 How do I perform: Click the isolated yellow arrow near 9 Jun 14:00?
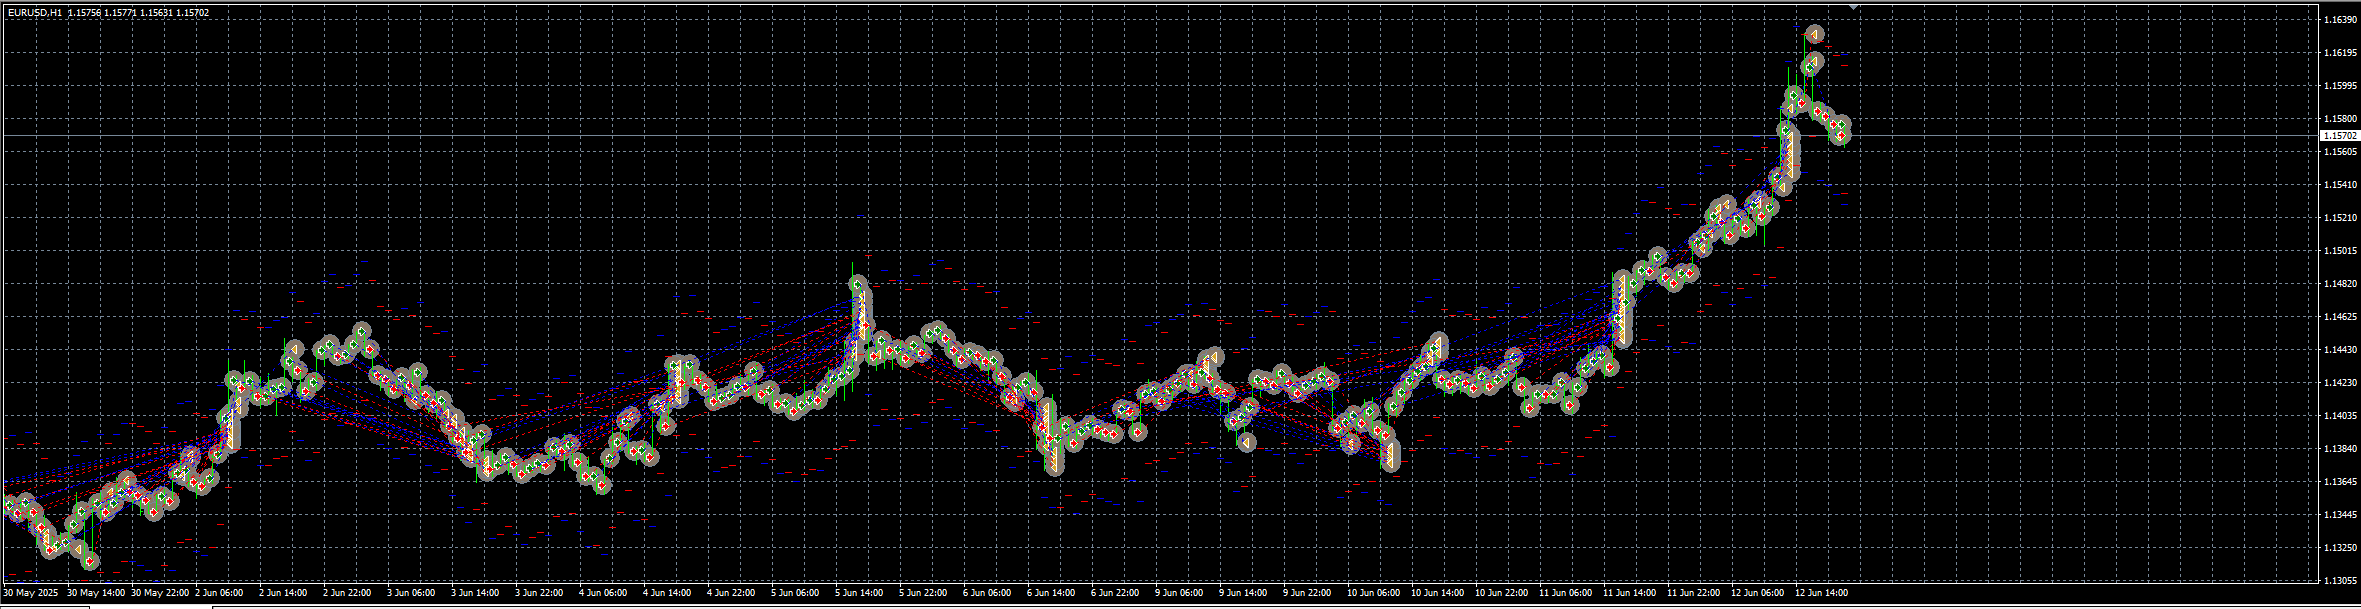point(1246,442)
